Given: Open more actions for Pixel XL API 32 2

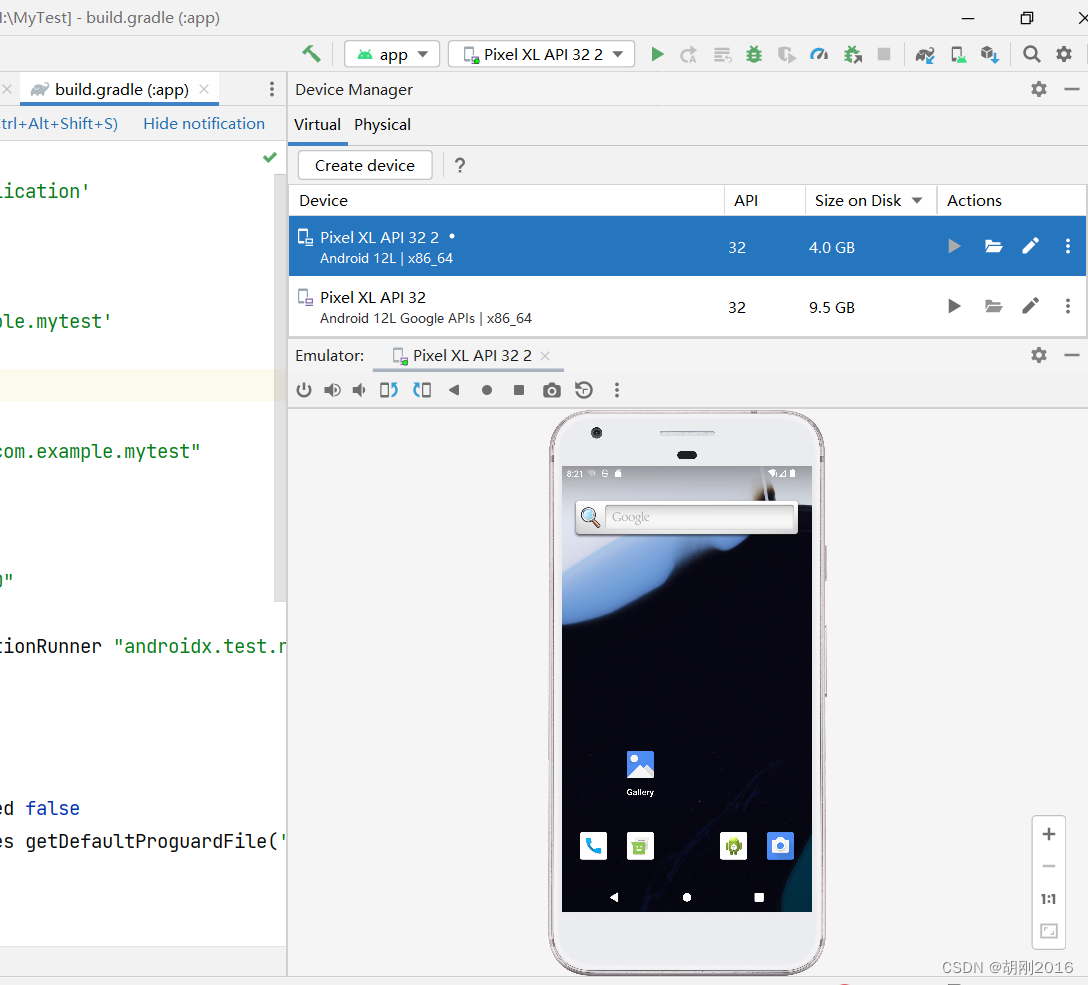Looking at the screenshot, I should coord(1068,246).
